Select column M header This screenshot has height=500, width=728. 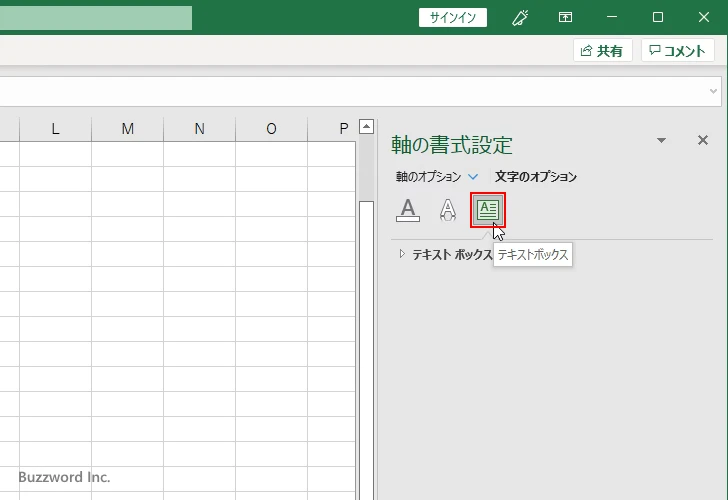pos(128,129)
